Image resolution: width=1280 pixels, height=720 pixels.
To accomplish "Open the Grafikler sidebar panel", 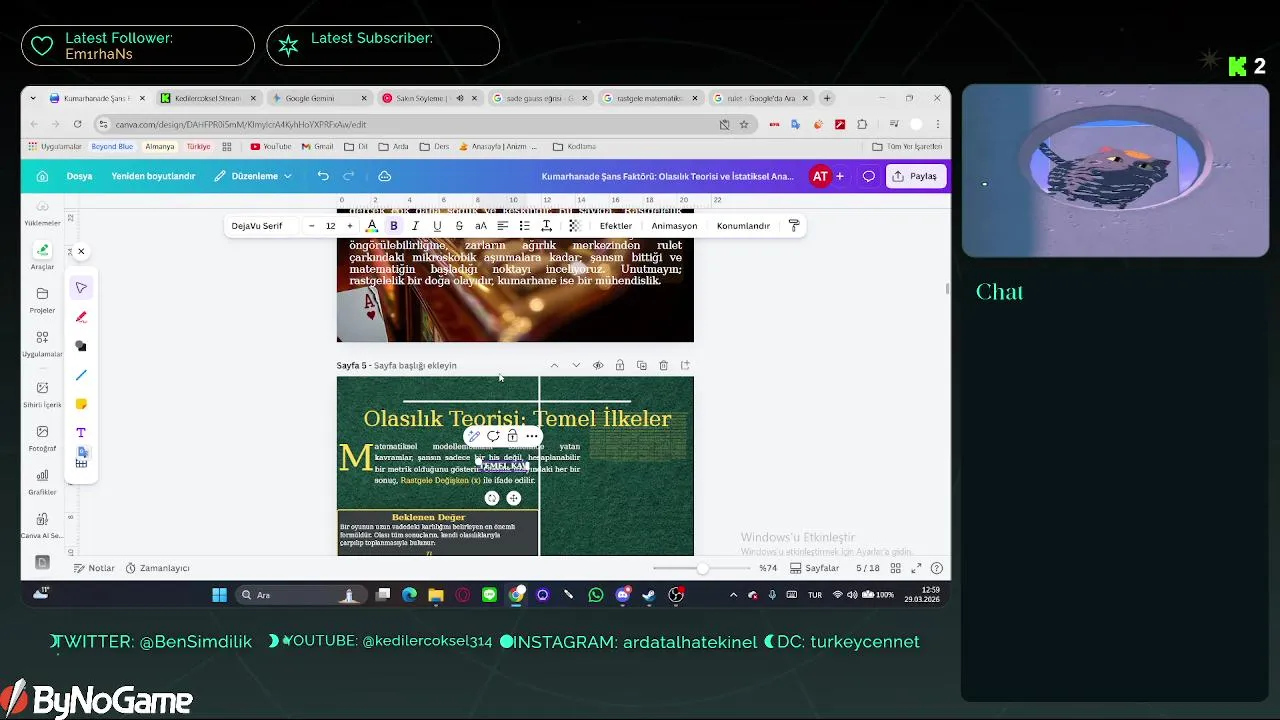I will coord(42,482).
